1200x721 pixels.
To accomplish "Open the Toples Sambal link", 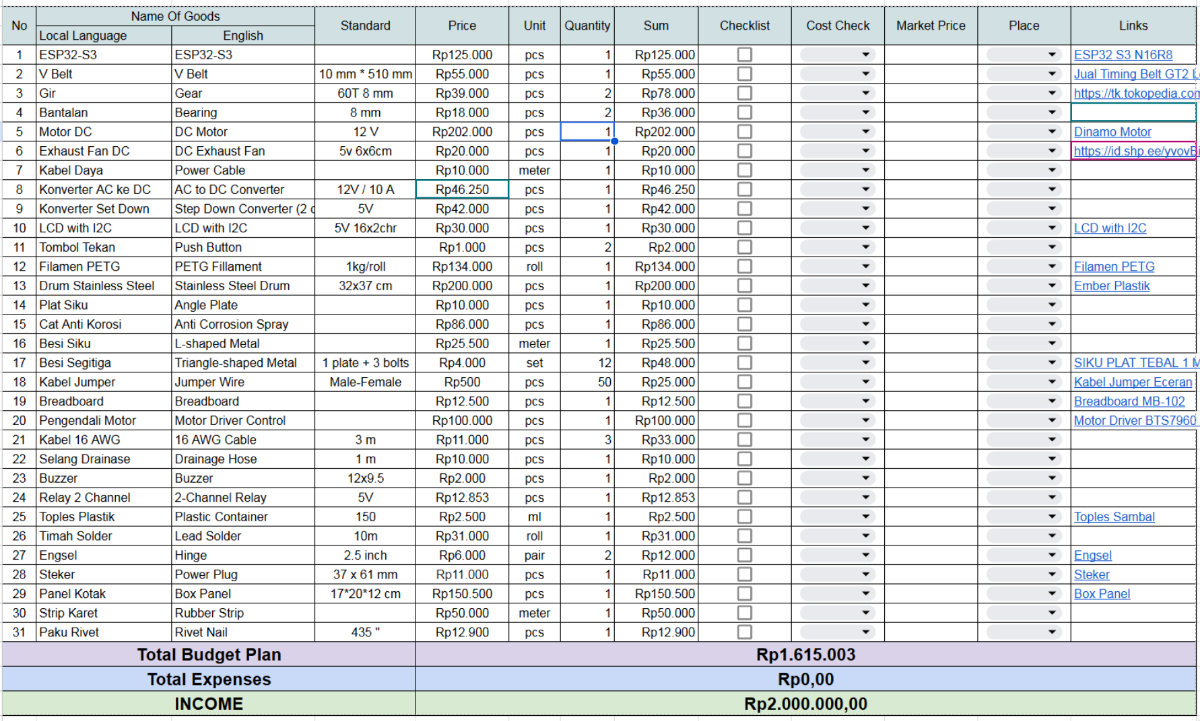I will click(x=1114, y=517).
